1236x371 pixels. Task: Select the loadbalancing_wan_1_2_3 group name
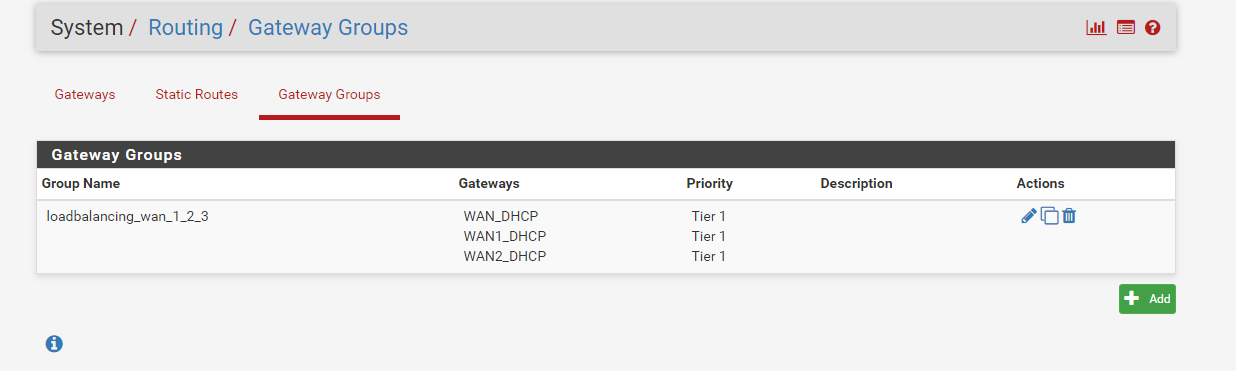(x=128, y=216)
